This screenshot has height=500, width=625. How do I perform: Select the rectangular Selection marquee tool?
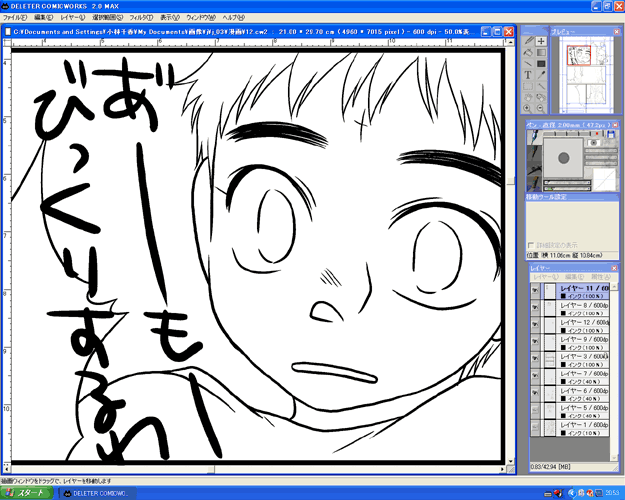click(528, 86)
